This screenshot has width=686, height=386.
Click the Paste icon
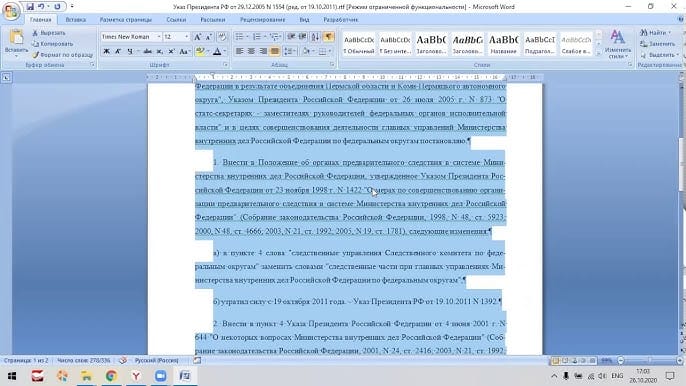coord(17,43)
